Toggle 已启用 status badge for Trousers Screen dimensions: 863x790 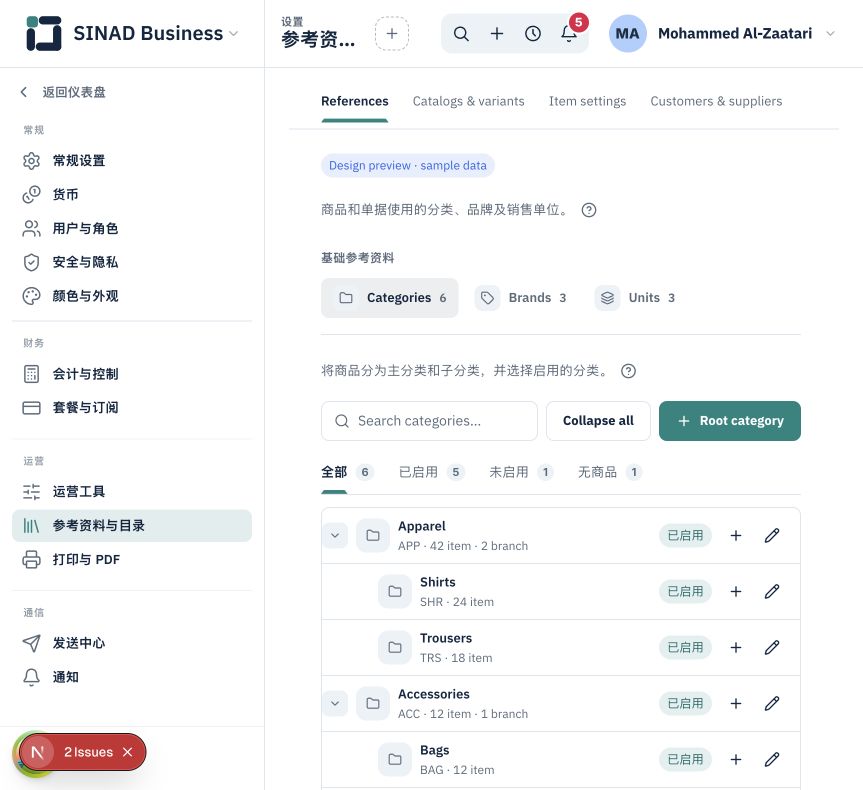point(685,647)
